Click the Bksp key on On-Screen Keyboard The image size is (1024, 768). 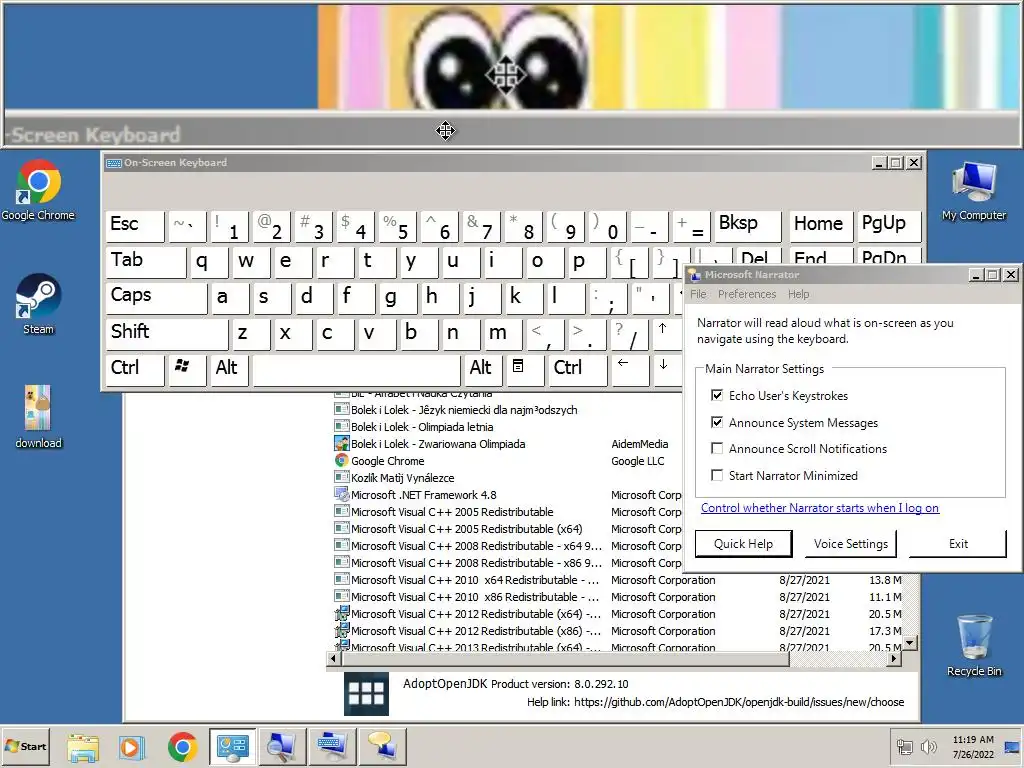point(748,226)
